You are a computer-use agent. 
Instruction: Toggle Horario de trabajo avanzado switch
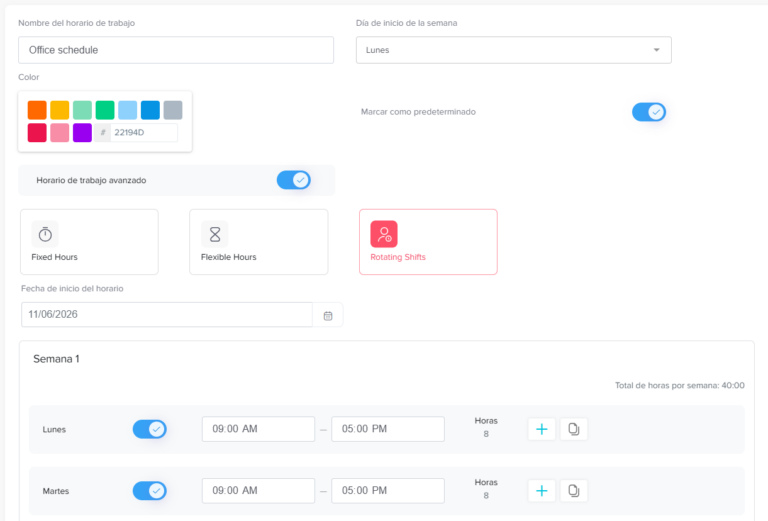(x=293, y=180)
